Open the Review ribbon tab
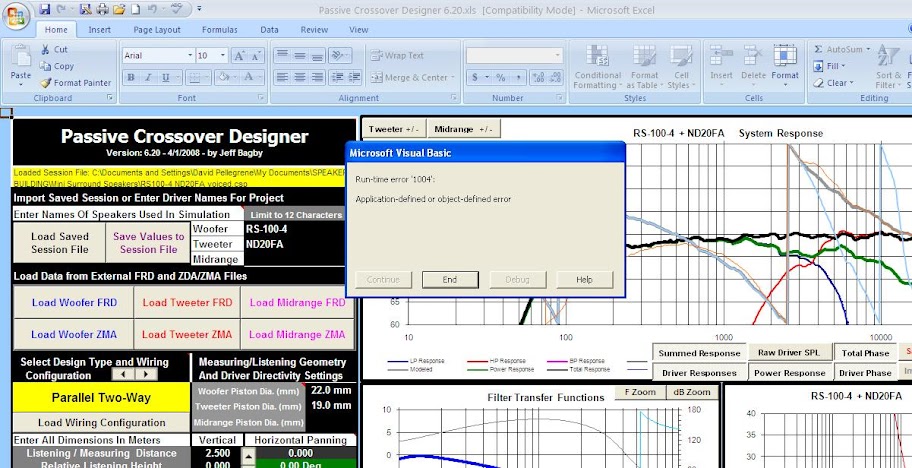Screen dimensions: 912x468 (314, 30)
